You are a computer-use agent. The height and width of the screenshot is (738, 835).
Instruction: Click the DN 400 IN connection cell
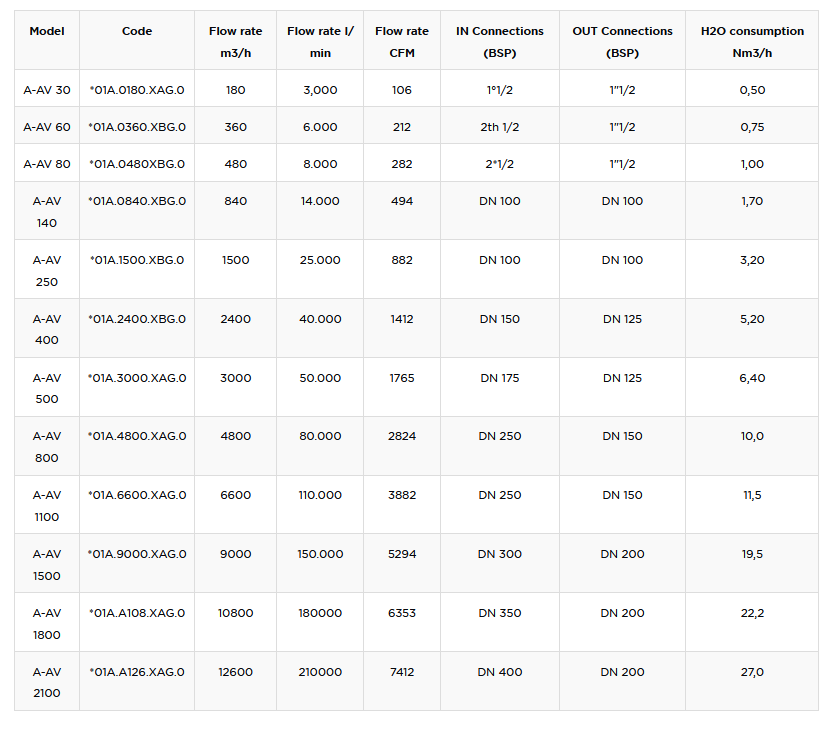click(500, 672)
